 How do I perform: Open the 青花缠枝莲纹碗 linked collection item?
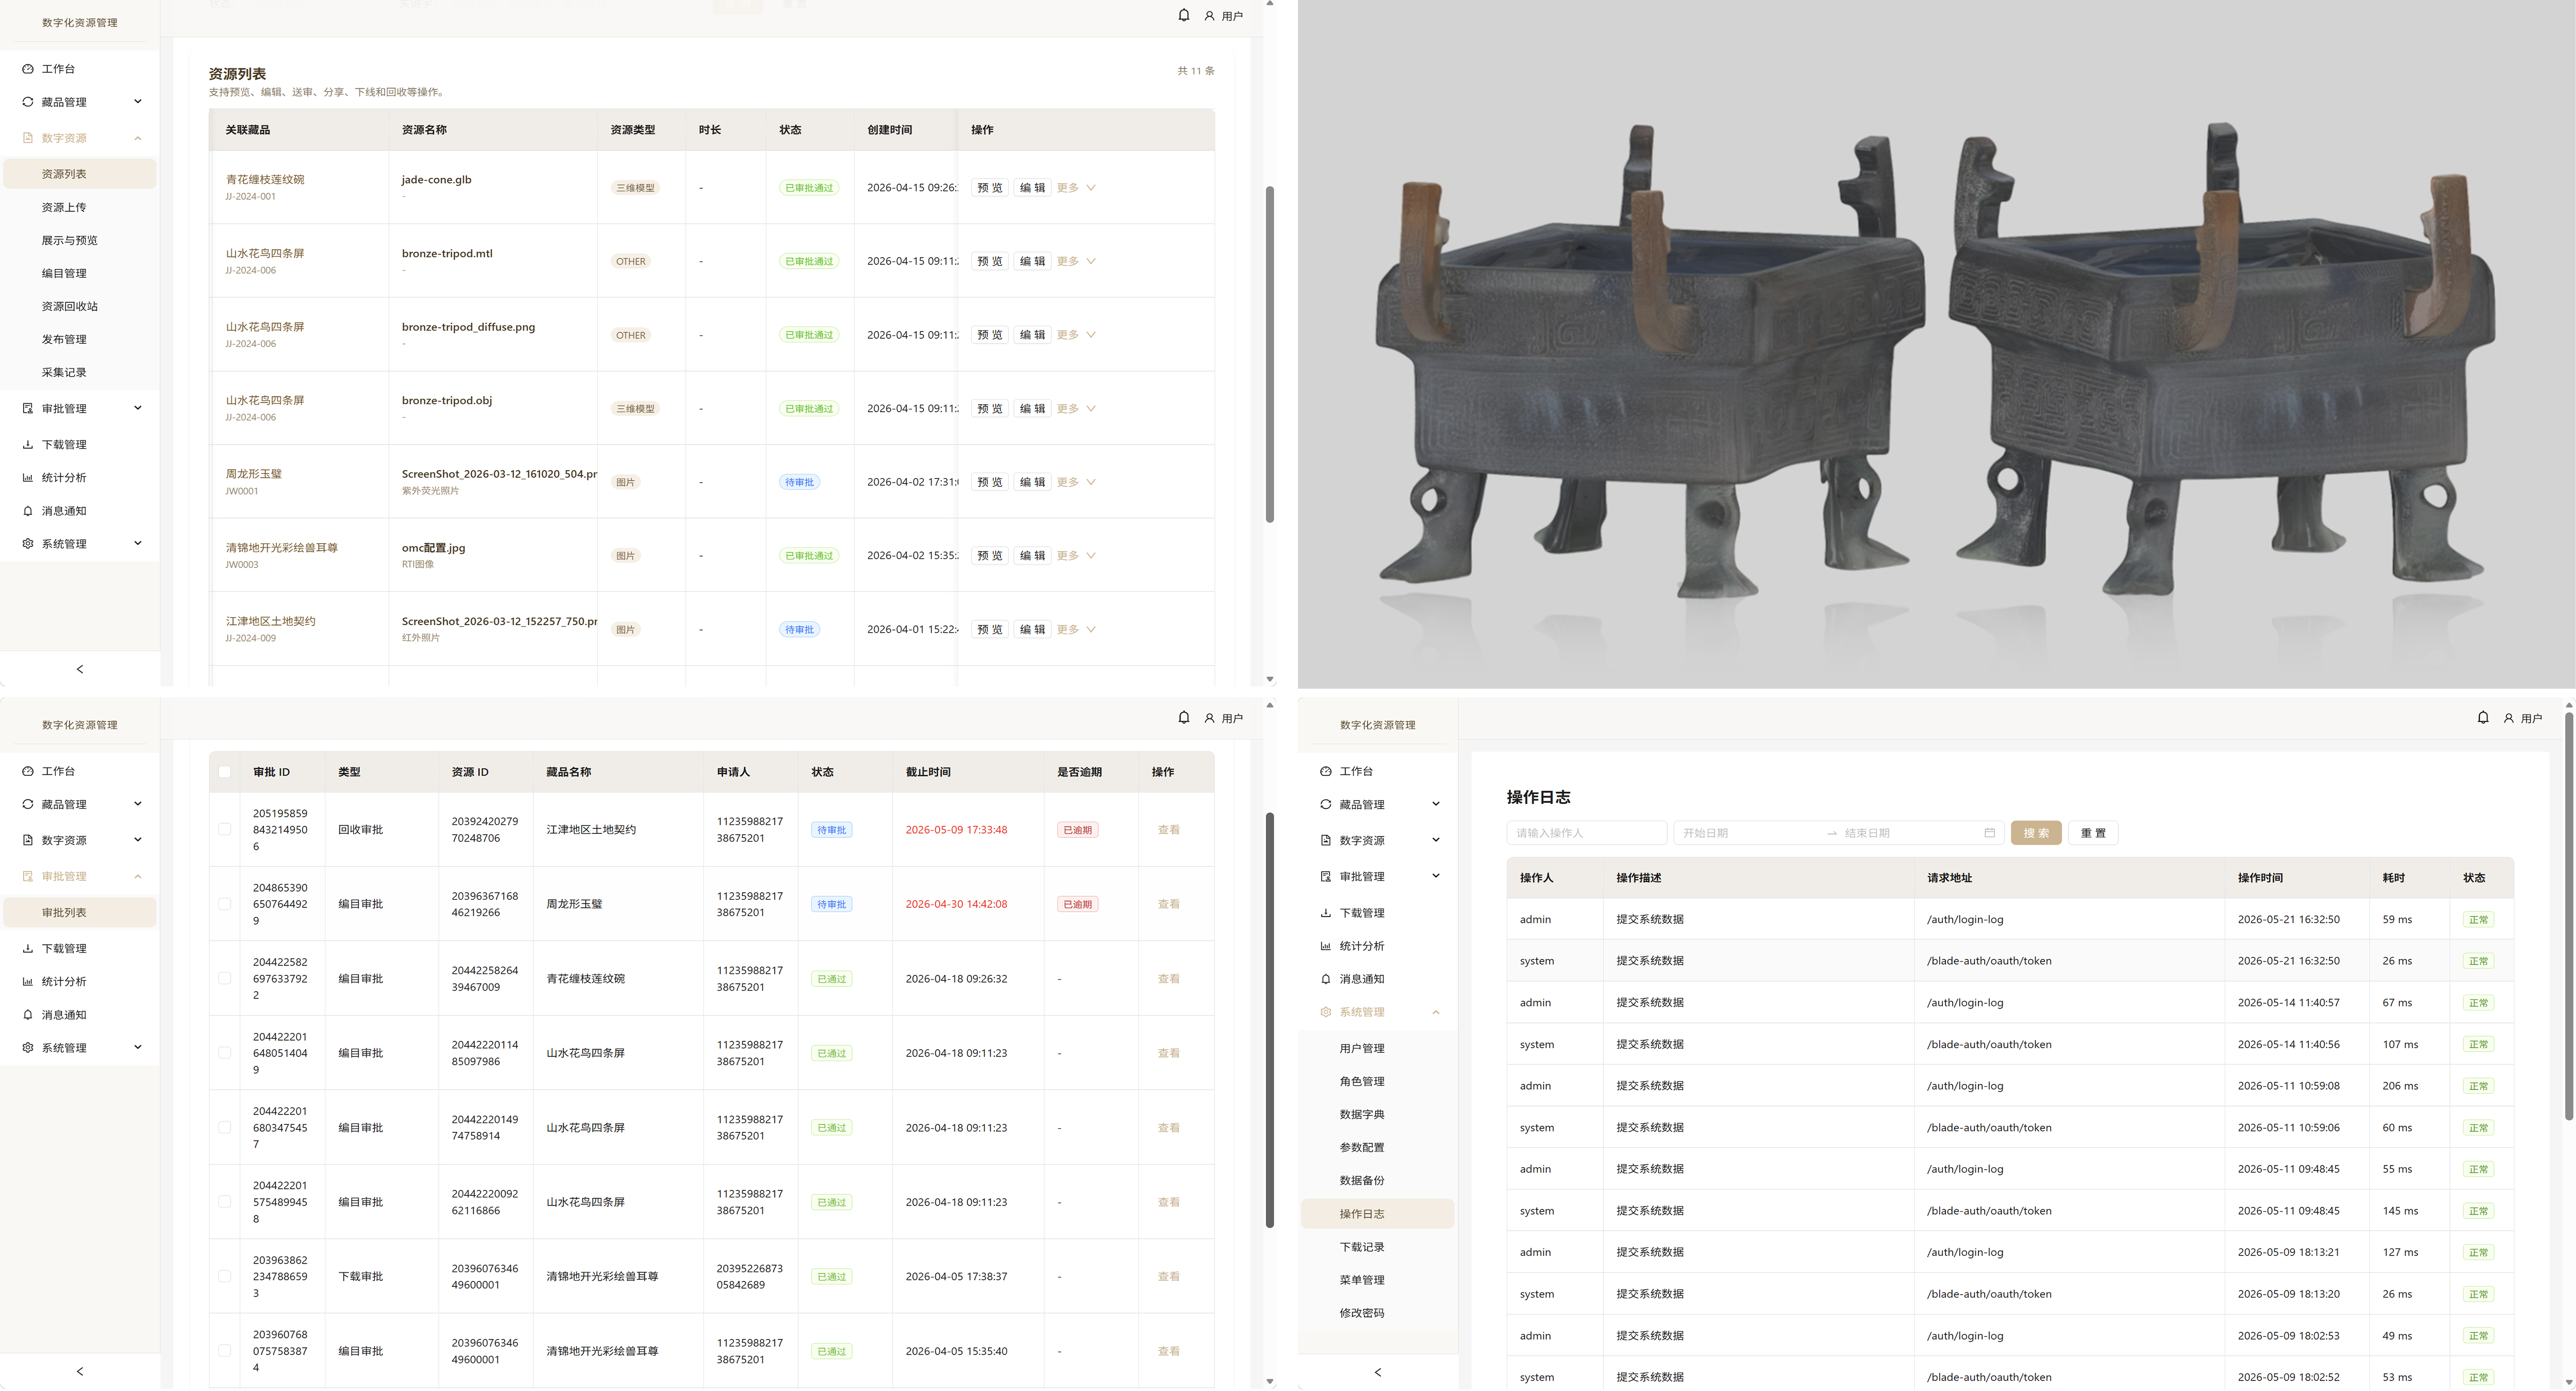tap(265, 180)
